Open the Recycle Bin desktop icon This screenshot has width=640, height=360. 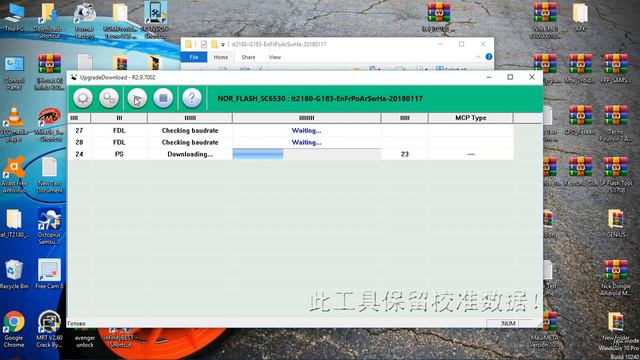[14, 274]
